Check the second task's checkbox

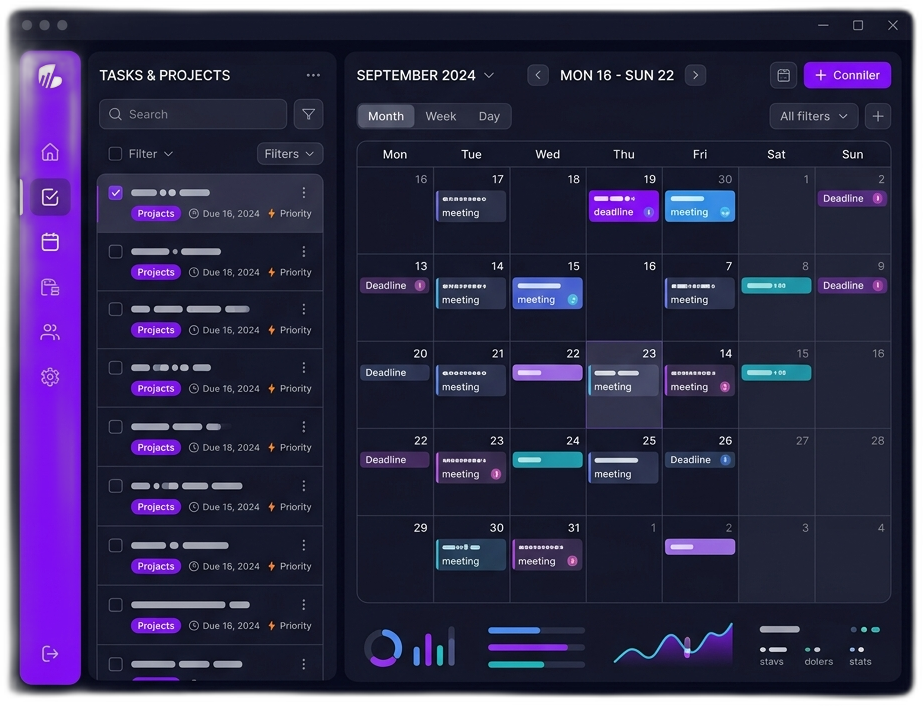(x=115, y=251)
